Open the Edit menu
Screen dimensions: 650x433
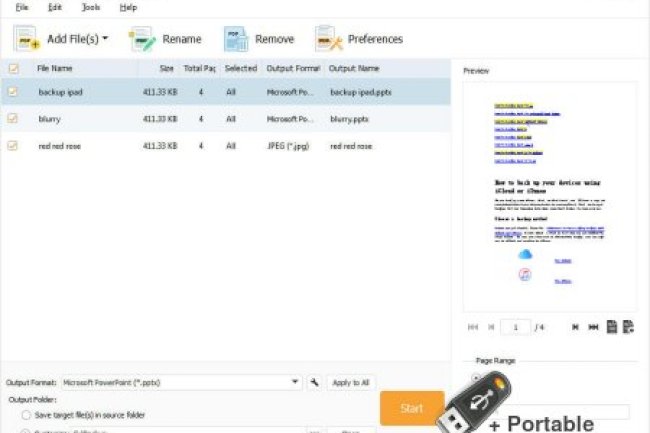click(x=55, y=7)
